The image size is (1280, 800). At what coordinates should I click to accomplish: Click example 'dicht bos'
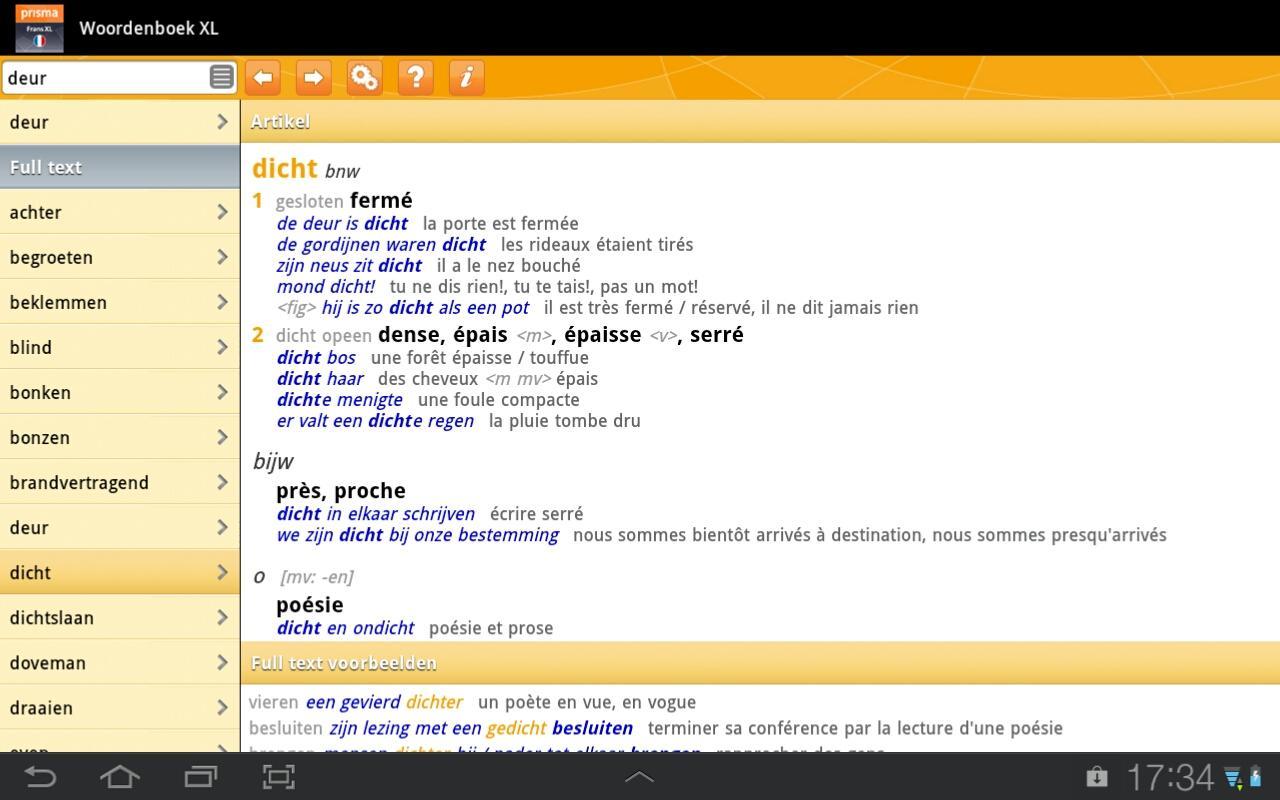pyautogui.click(x=316, y=357)
